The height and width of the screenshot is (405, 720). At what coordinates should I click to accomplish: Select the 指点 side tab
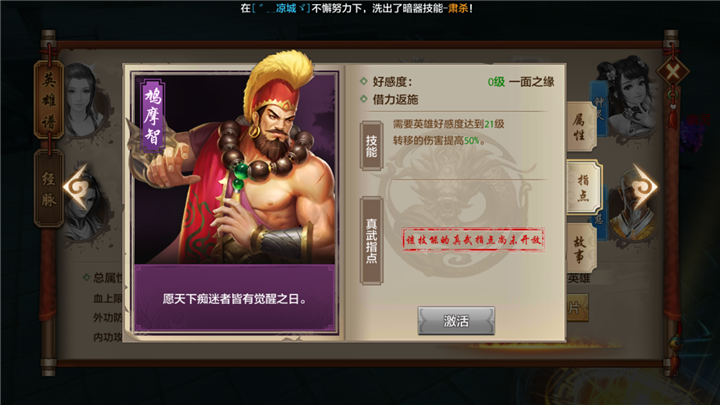point(583,187)
